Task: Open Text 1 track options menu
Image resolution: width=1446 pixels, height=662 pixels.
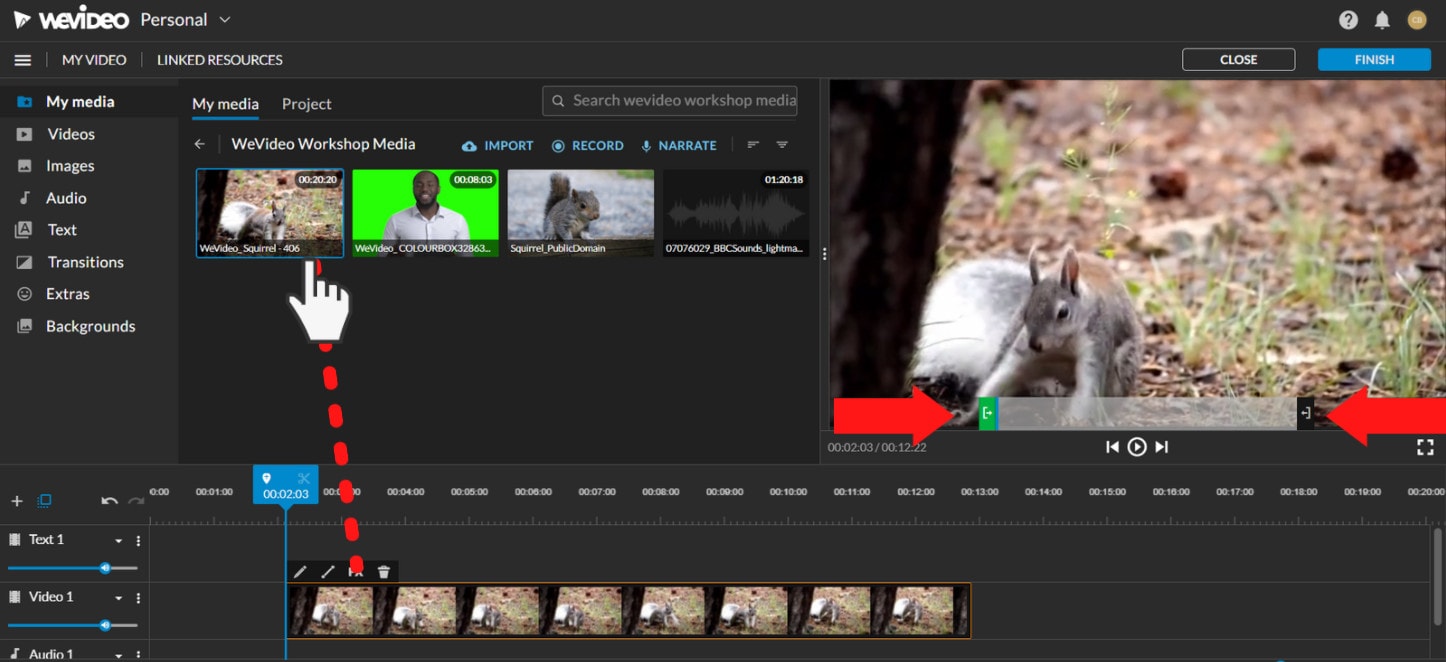Action: [138, 541]
